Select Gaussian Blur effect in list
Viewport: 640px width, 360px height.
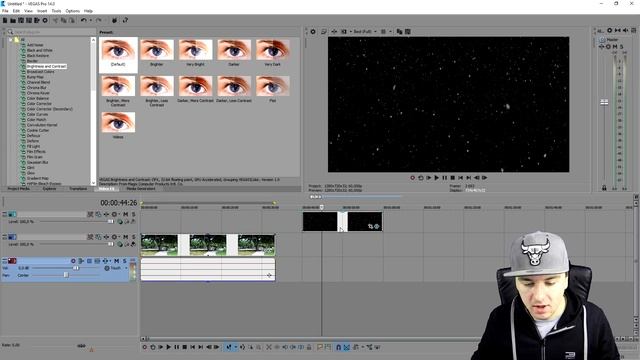click(x=38, y=162)
